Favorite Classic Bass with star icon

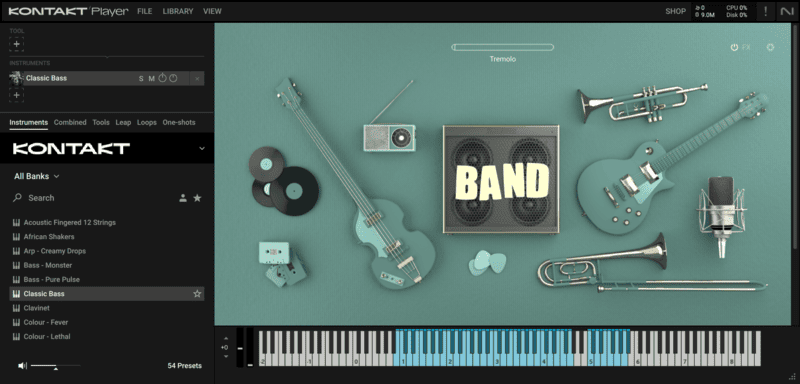tap(197, 294)
